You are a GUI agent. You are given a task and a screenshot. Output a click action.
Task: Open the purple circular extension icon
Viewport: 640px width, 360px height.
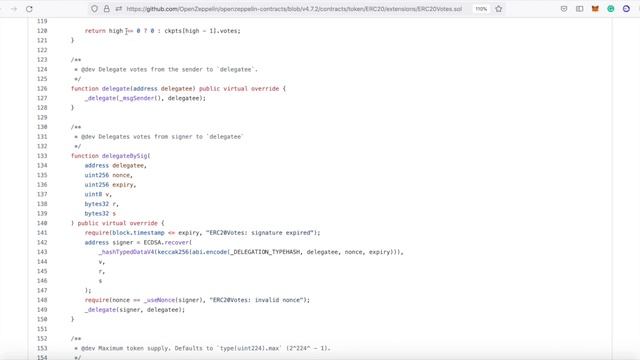click(626, 9)
